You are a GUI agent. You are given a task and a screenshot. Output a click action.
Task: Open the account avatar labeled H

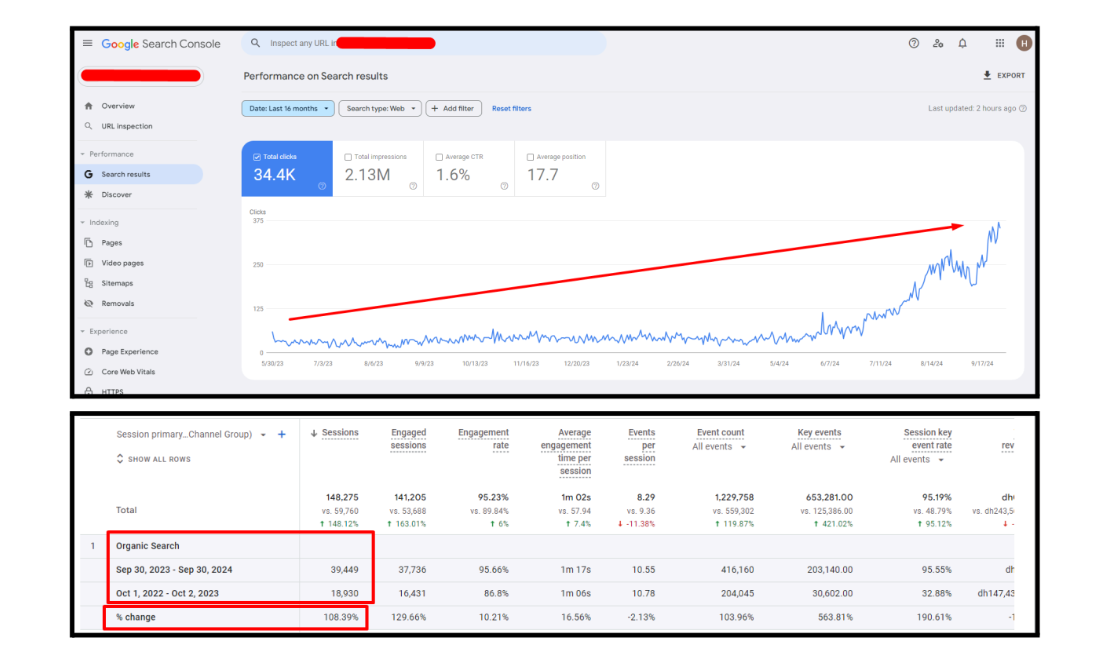[x=1024, y=43]
